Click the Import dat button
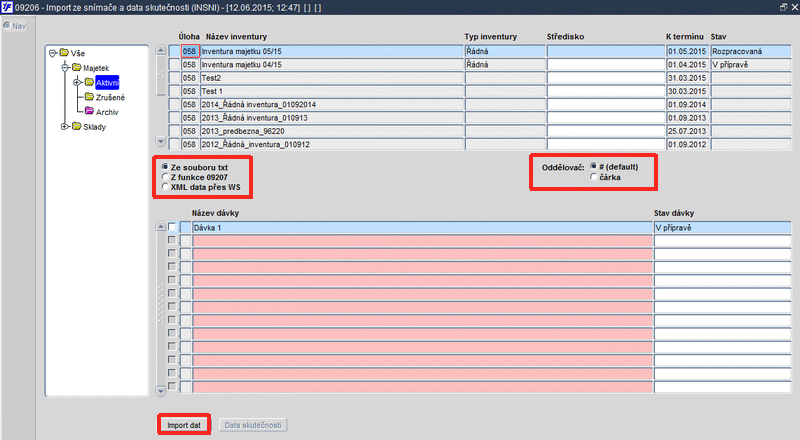800x440 pixels. (x=184, y=425)
